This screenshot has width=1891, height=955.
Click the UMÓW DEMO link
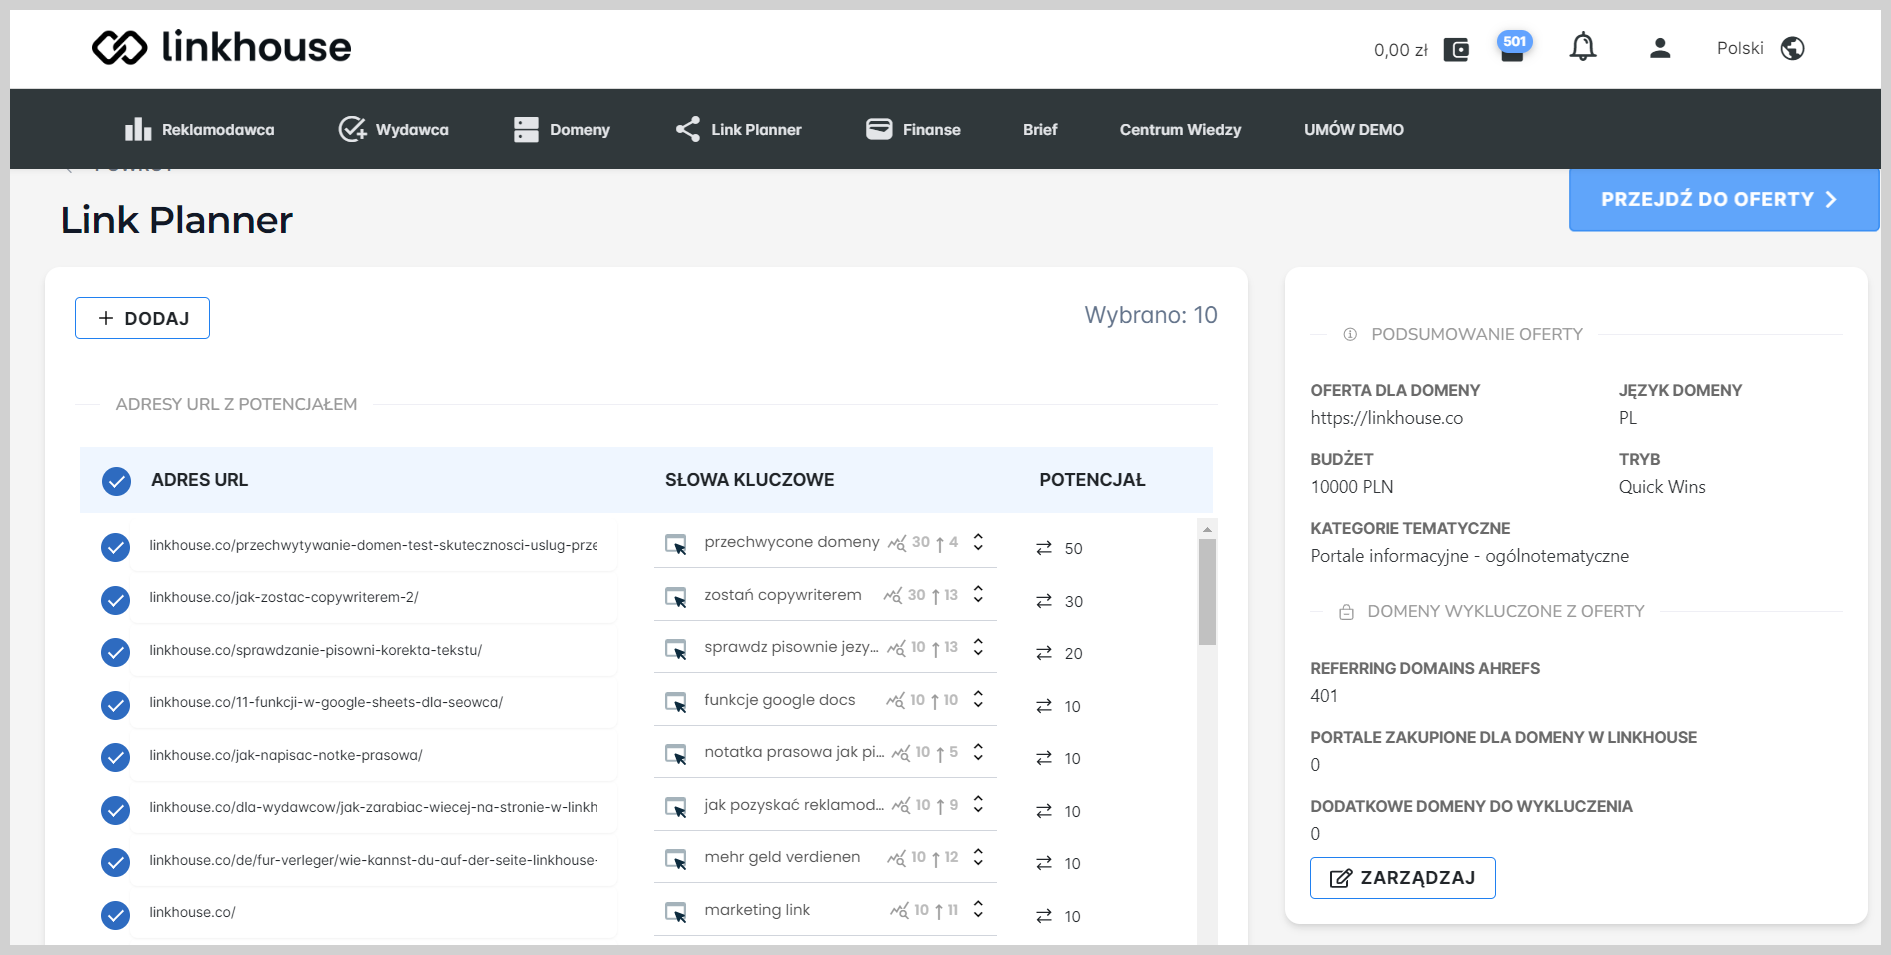point(1354,129)
